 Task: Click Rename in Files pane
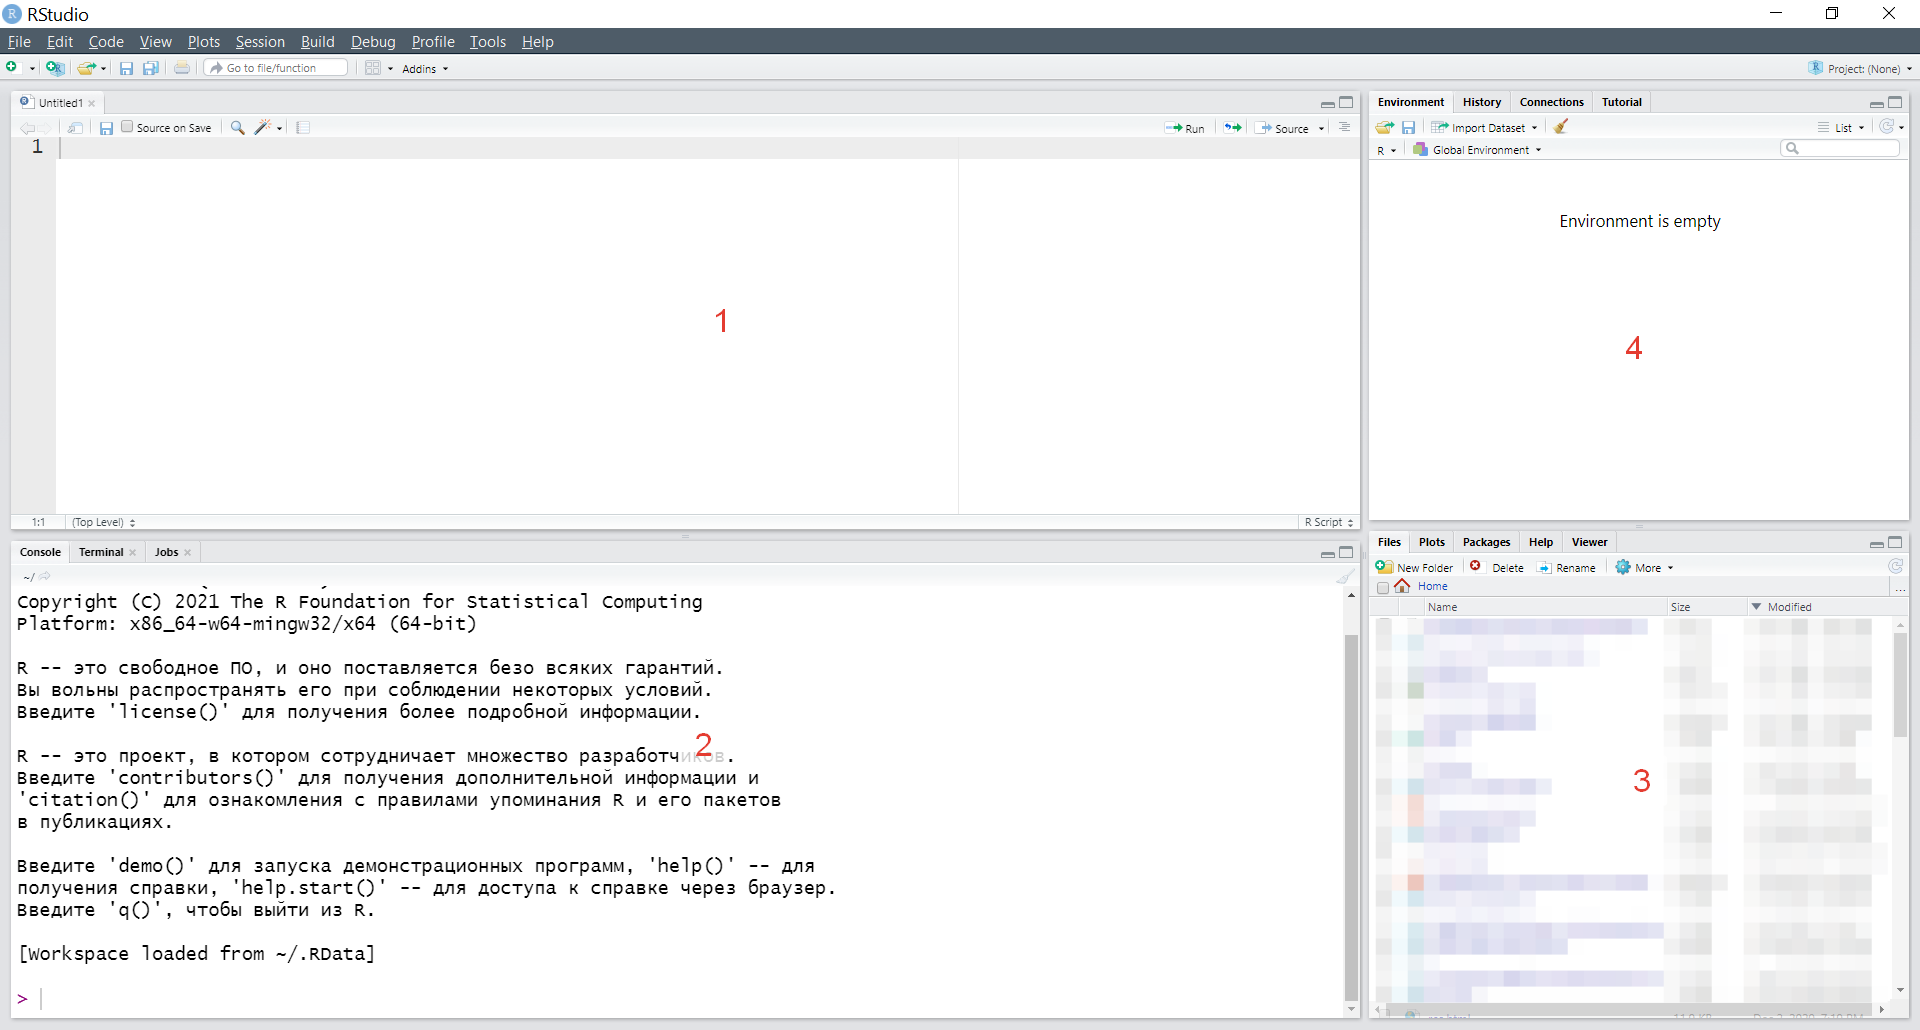coord(1566,567)
